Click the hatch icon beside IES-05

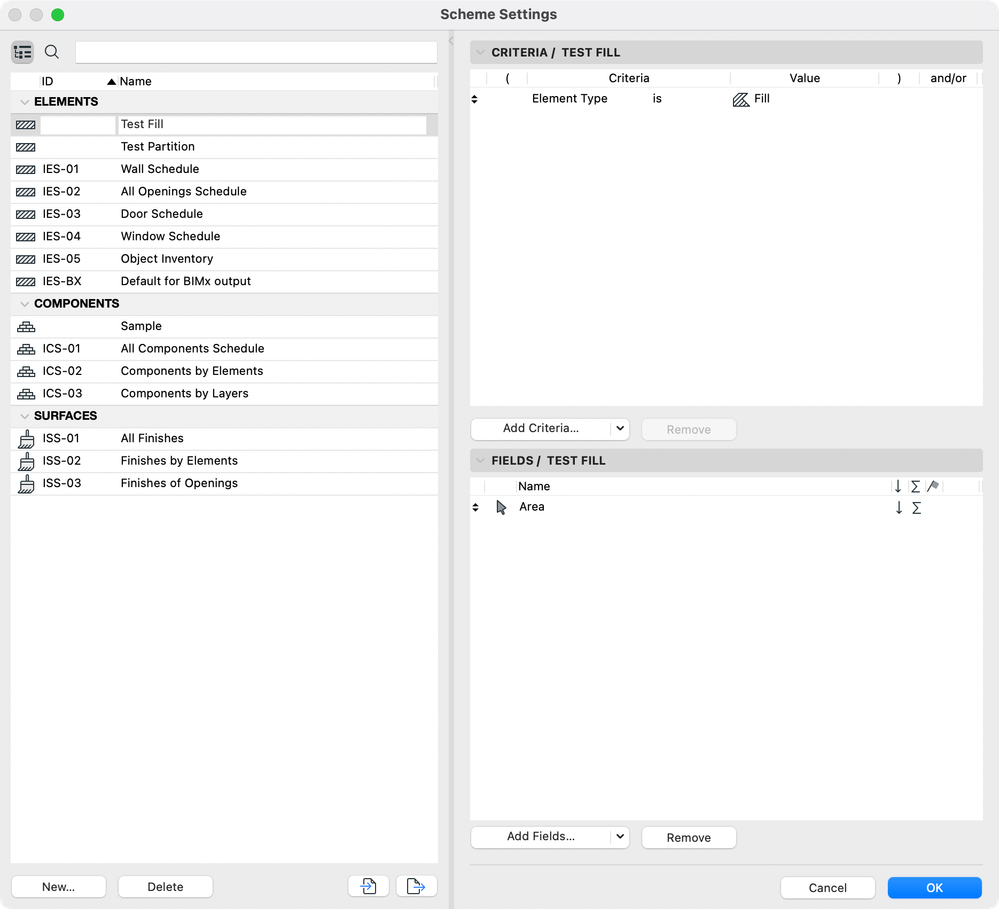25,259
